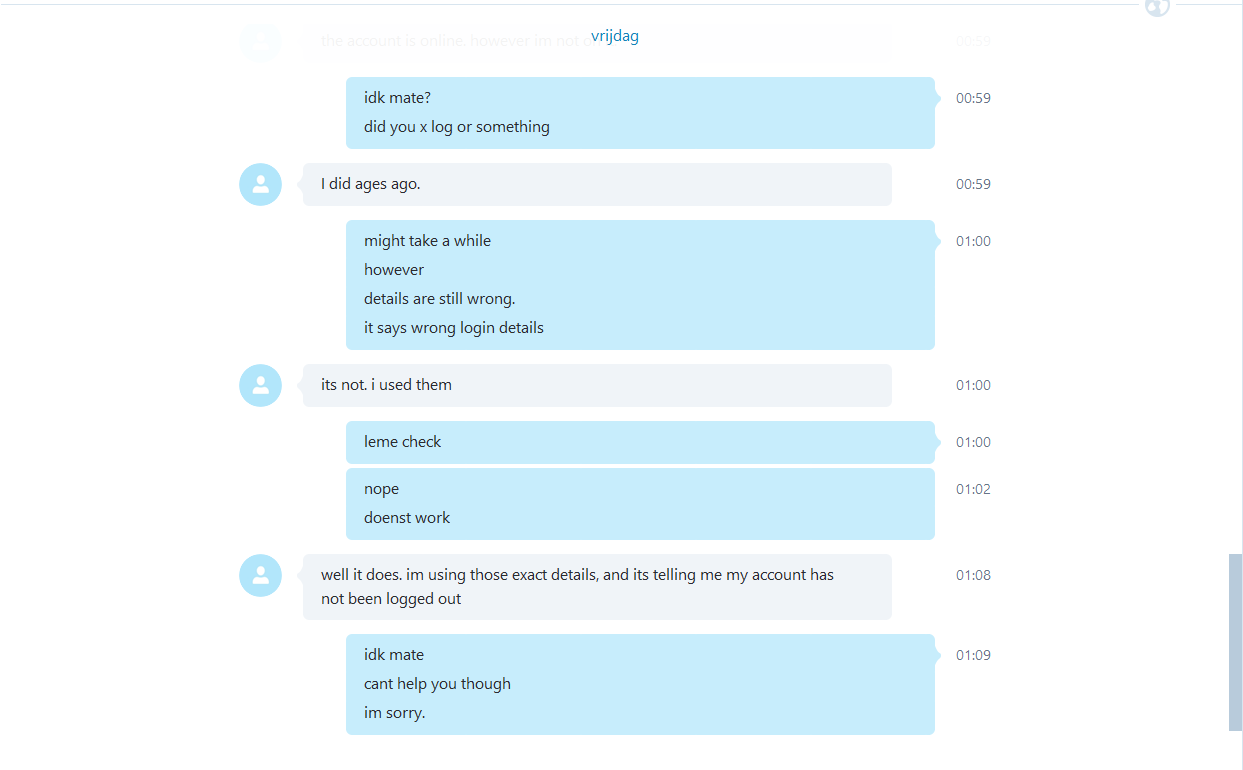Select the "did you x log or something" message

[457, 127]
